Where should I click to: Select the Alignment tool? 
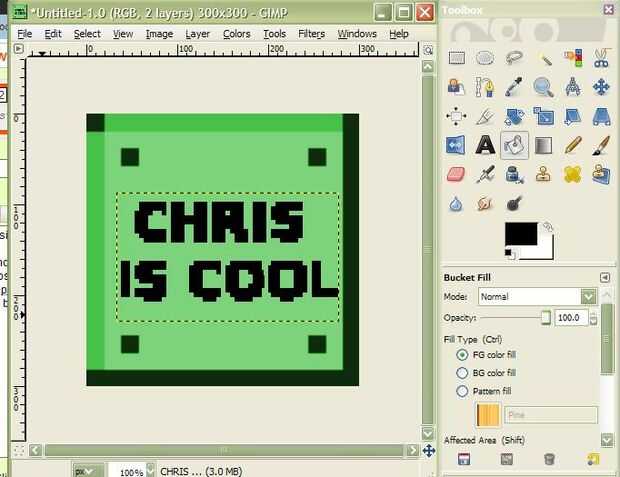[x=457, y=116]
